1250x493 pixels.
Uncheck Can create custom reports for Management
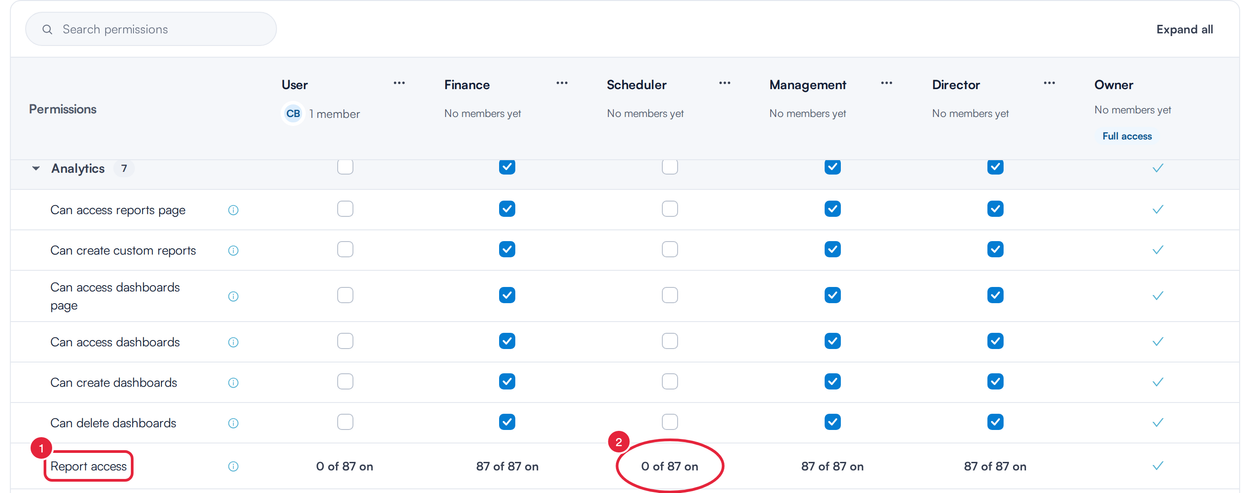click(x=833, y=249)
